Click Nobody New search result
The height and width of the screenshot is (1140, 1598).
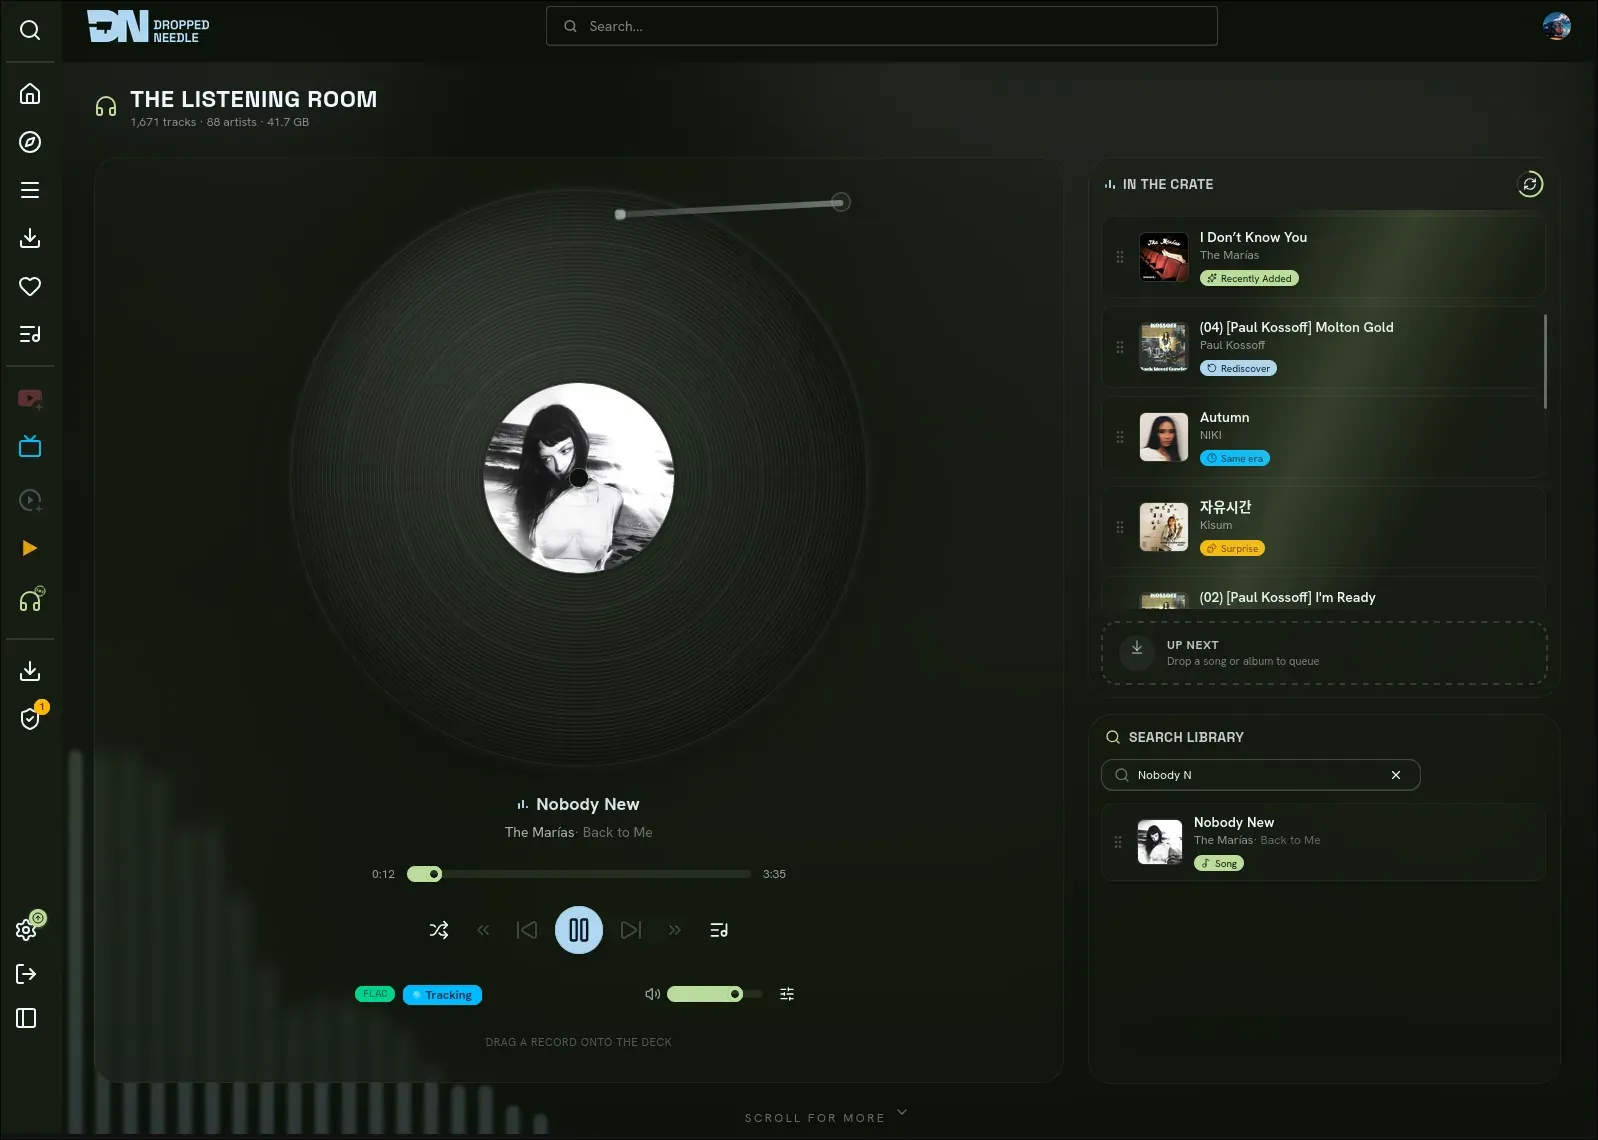[x=1323, y=842]
